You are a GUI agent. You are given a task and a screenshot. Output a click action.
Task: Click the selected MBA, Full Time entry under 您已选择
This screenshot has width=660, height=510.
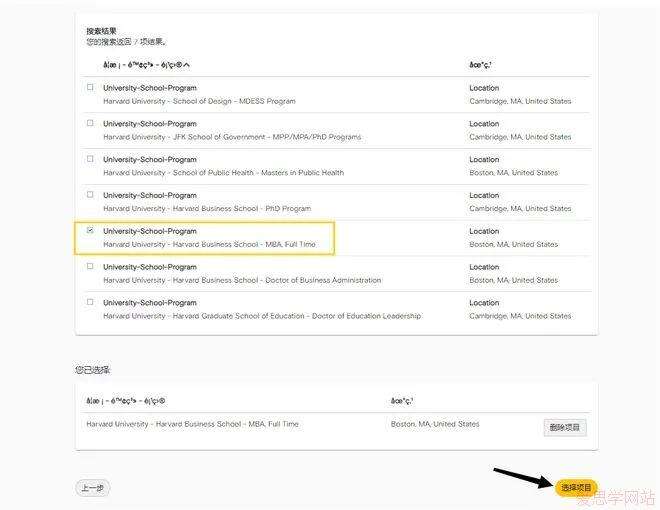(x=192, y=424)
